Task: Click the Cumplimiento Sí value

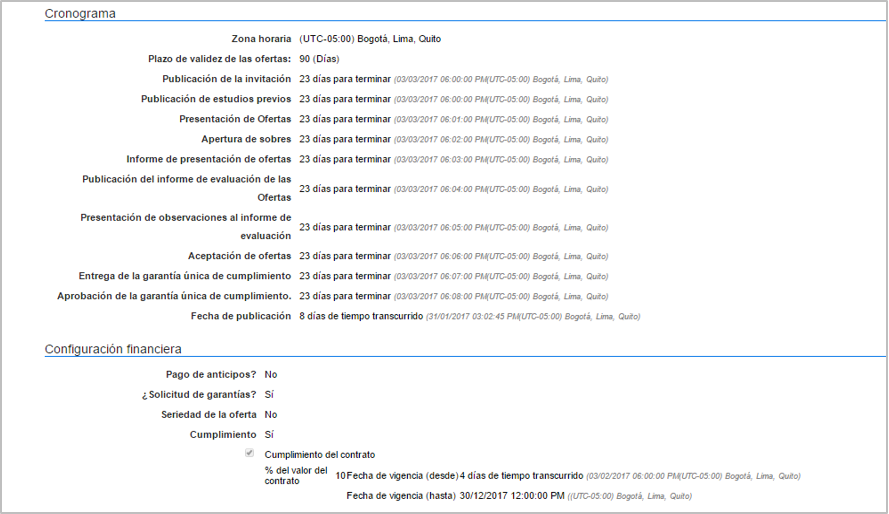Action: (269, 435)
